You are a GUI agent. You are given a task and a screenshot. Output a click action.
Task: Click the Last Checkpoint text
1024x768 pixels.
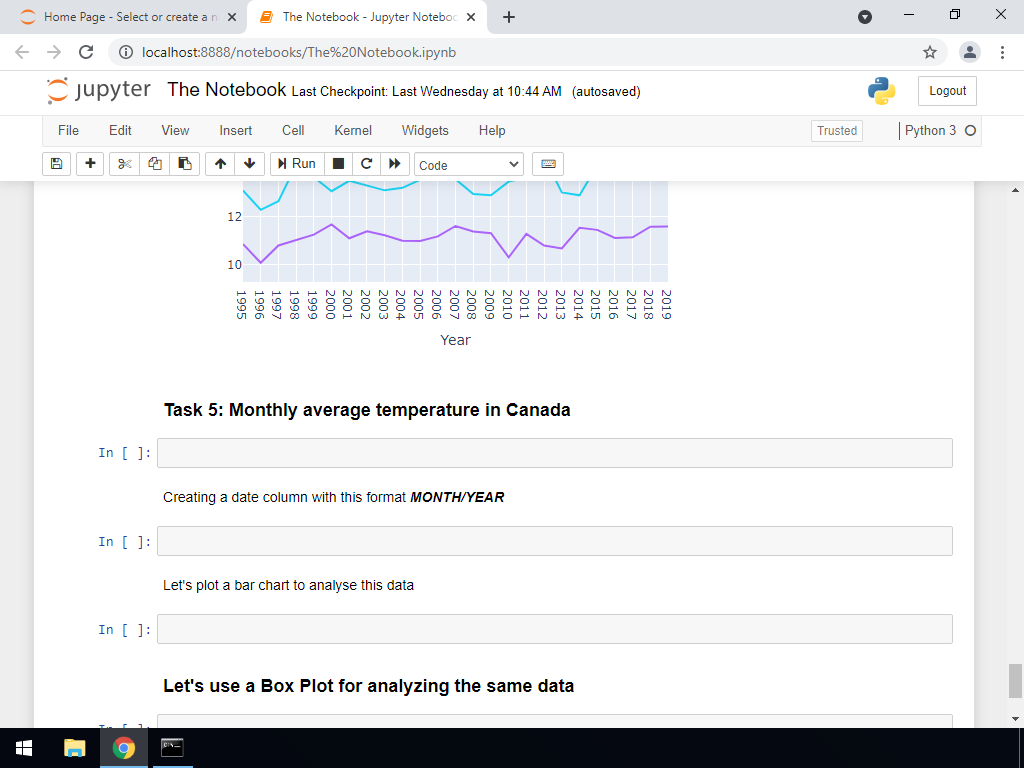tap(426, 91)
